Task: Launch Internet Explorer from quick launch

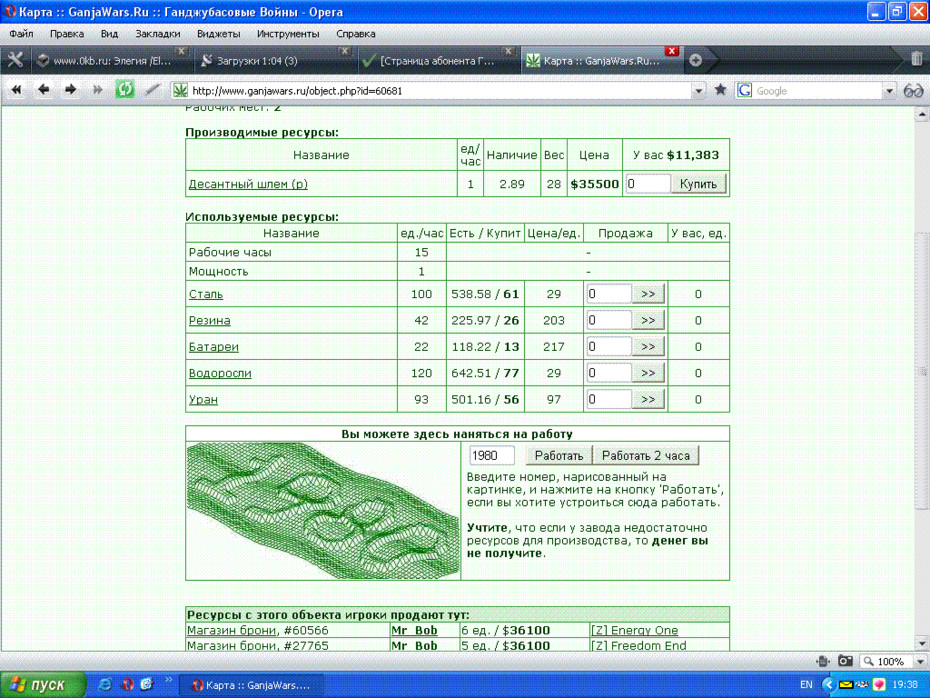Action: 105,684
